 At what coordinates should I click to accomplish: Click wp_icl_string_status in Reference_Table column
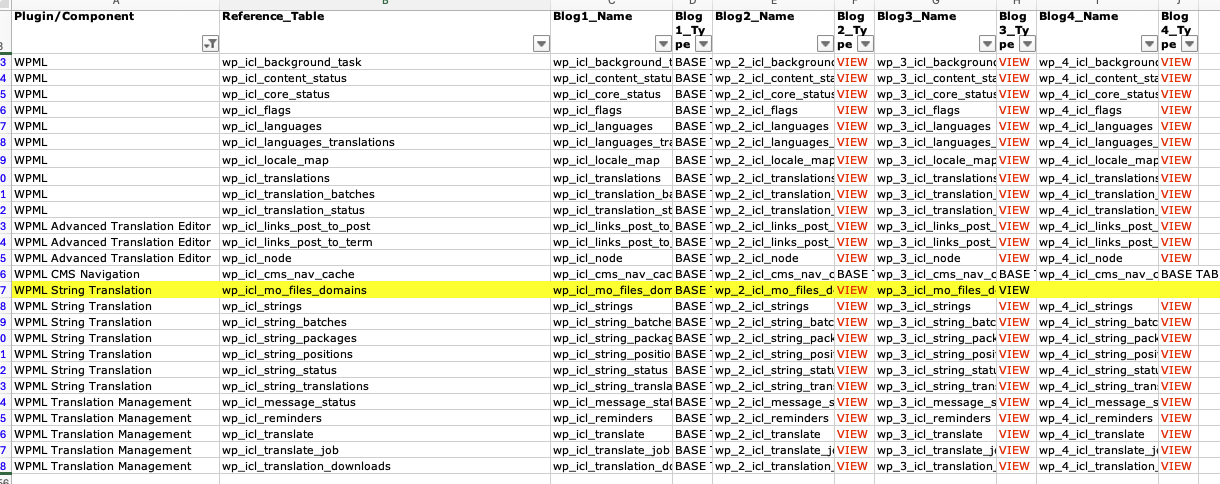click(x=279, y=370)
